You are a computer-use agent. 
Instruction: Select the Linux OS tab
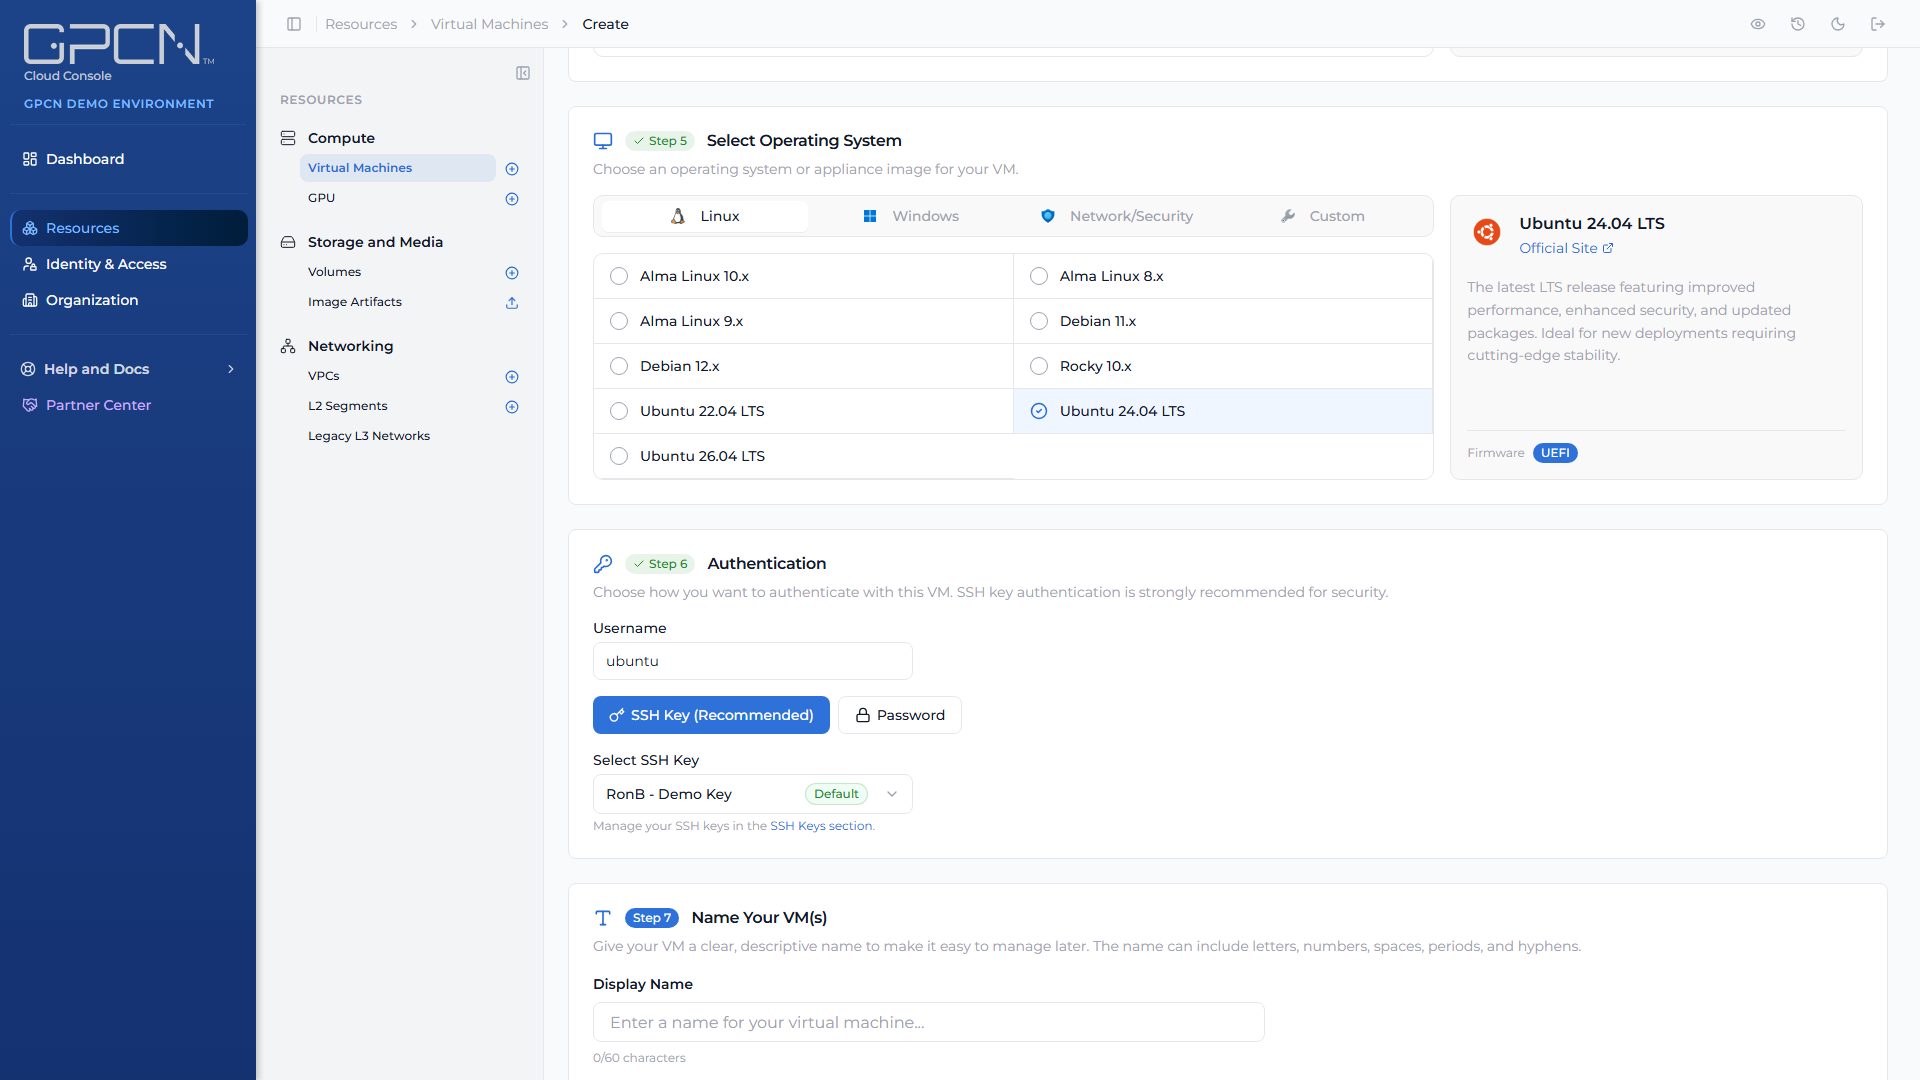point(705,216)
